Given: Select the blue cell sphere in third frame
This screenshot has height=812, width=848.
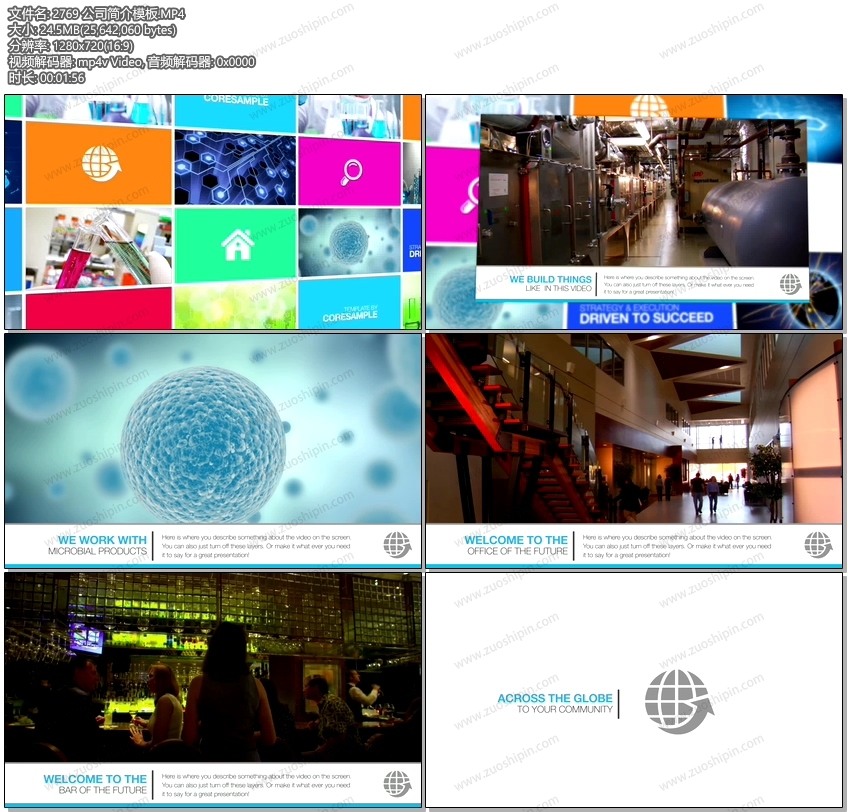Looking at the screenshot, I should click(x=203, y=431).
